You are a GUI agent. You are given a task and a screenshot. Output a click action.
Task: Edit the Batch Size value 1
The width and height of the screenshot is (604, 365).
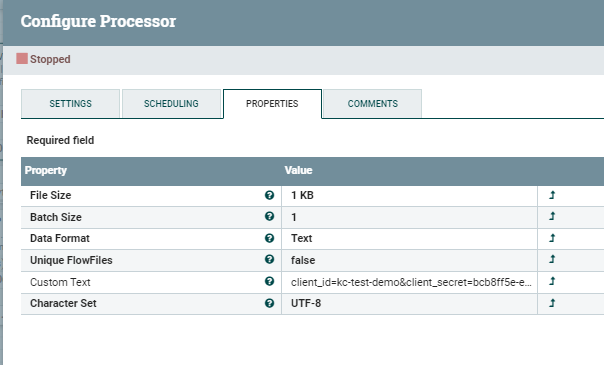[409, 217]
